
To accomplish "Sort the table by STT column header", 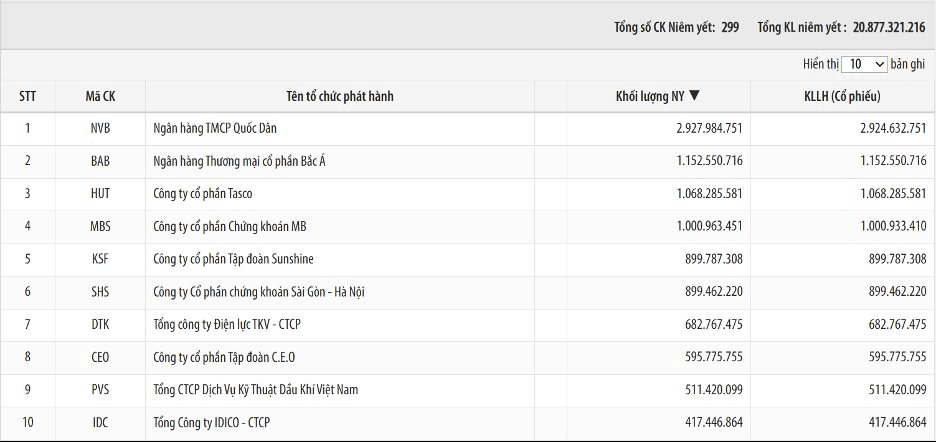I will [x=27, y=96].
